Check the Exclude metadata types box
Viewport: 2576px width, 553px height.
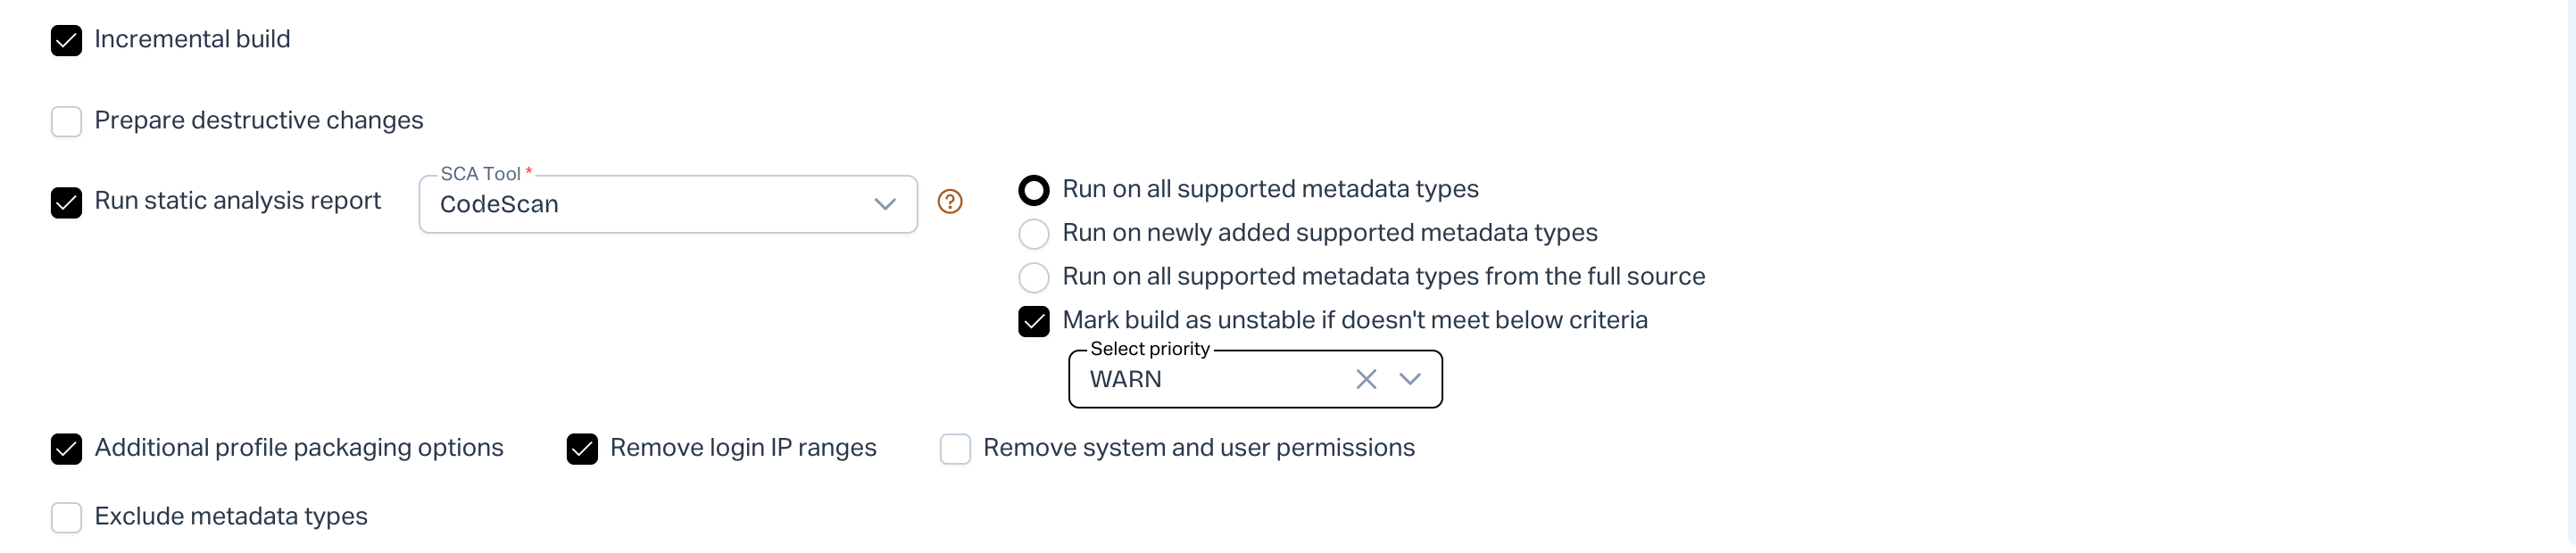coord(66,517)
